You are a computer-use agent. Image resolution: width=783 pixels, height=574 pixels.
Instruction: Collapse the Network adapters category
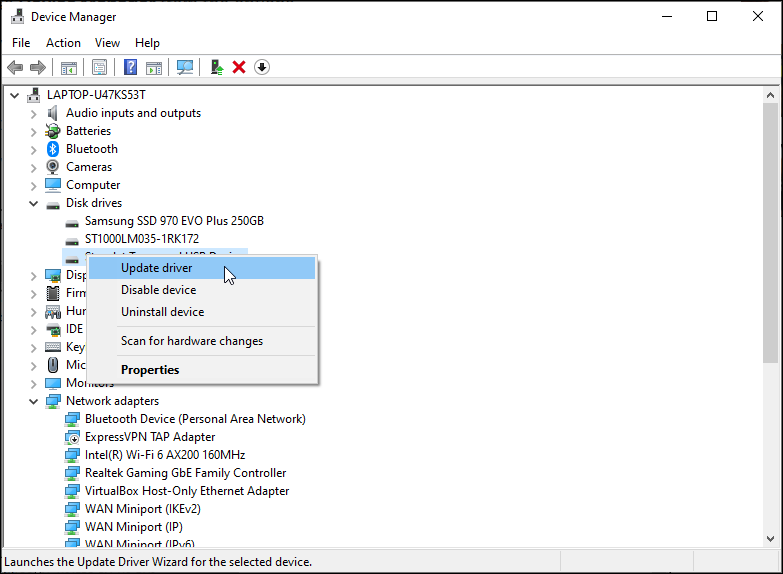pos(33,401)
